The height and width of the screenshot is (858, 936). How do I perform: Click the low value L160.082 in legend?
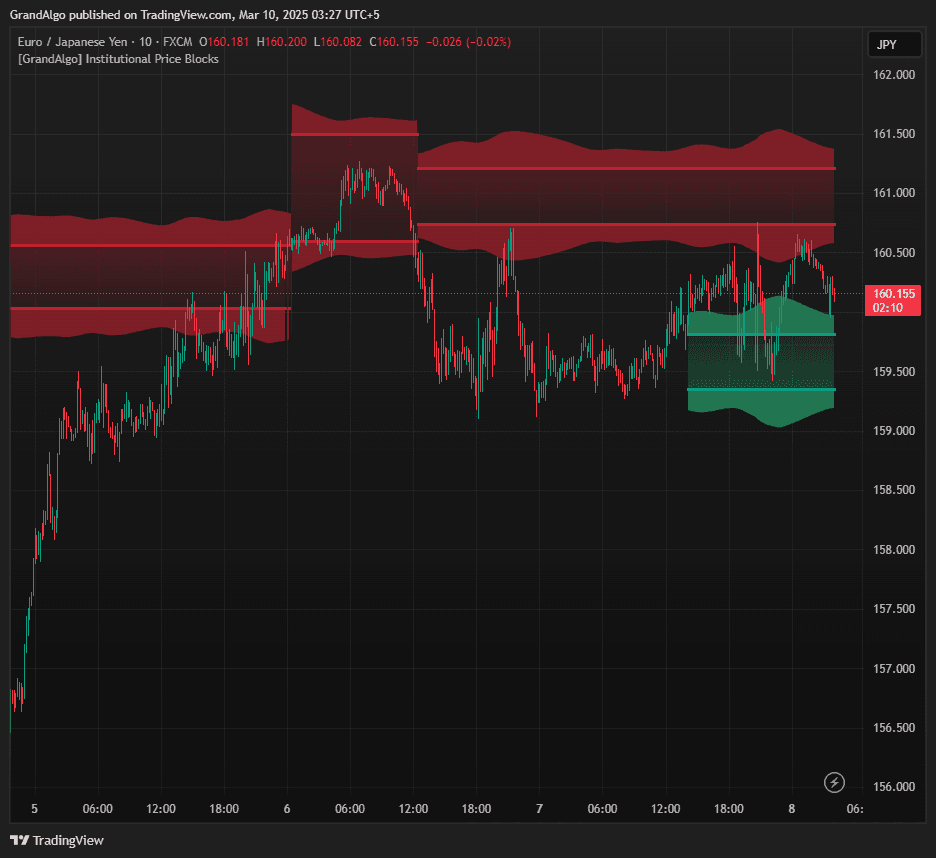(338, 43)
